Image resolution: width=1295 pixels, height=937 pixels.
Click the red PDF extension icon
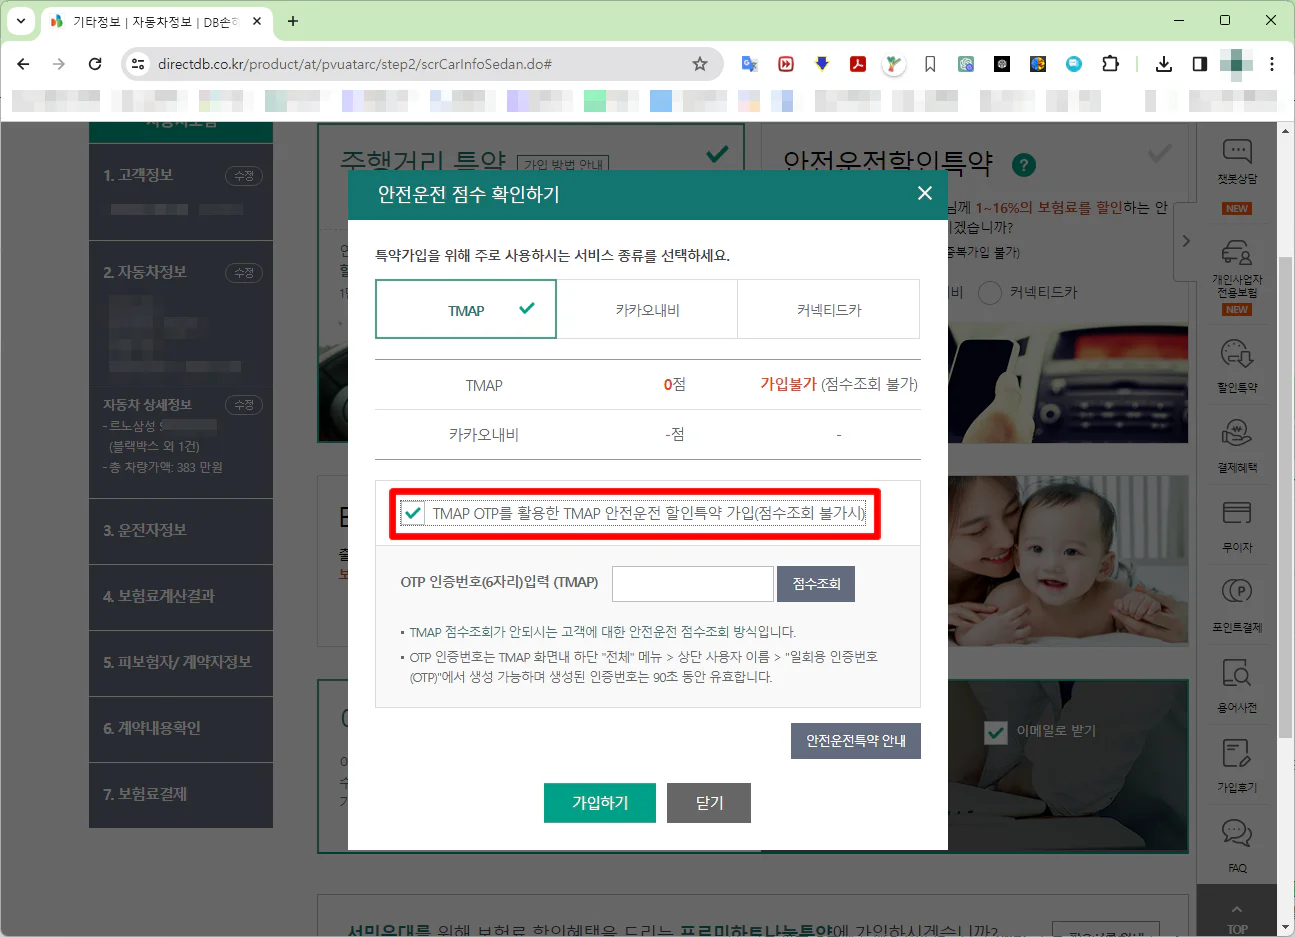(858, 64)
